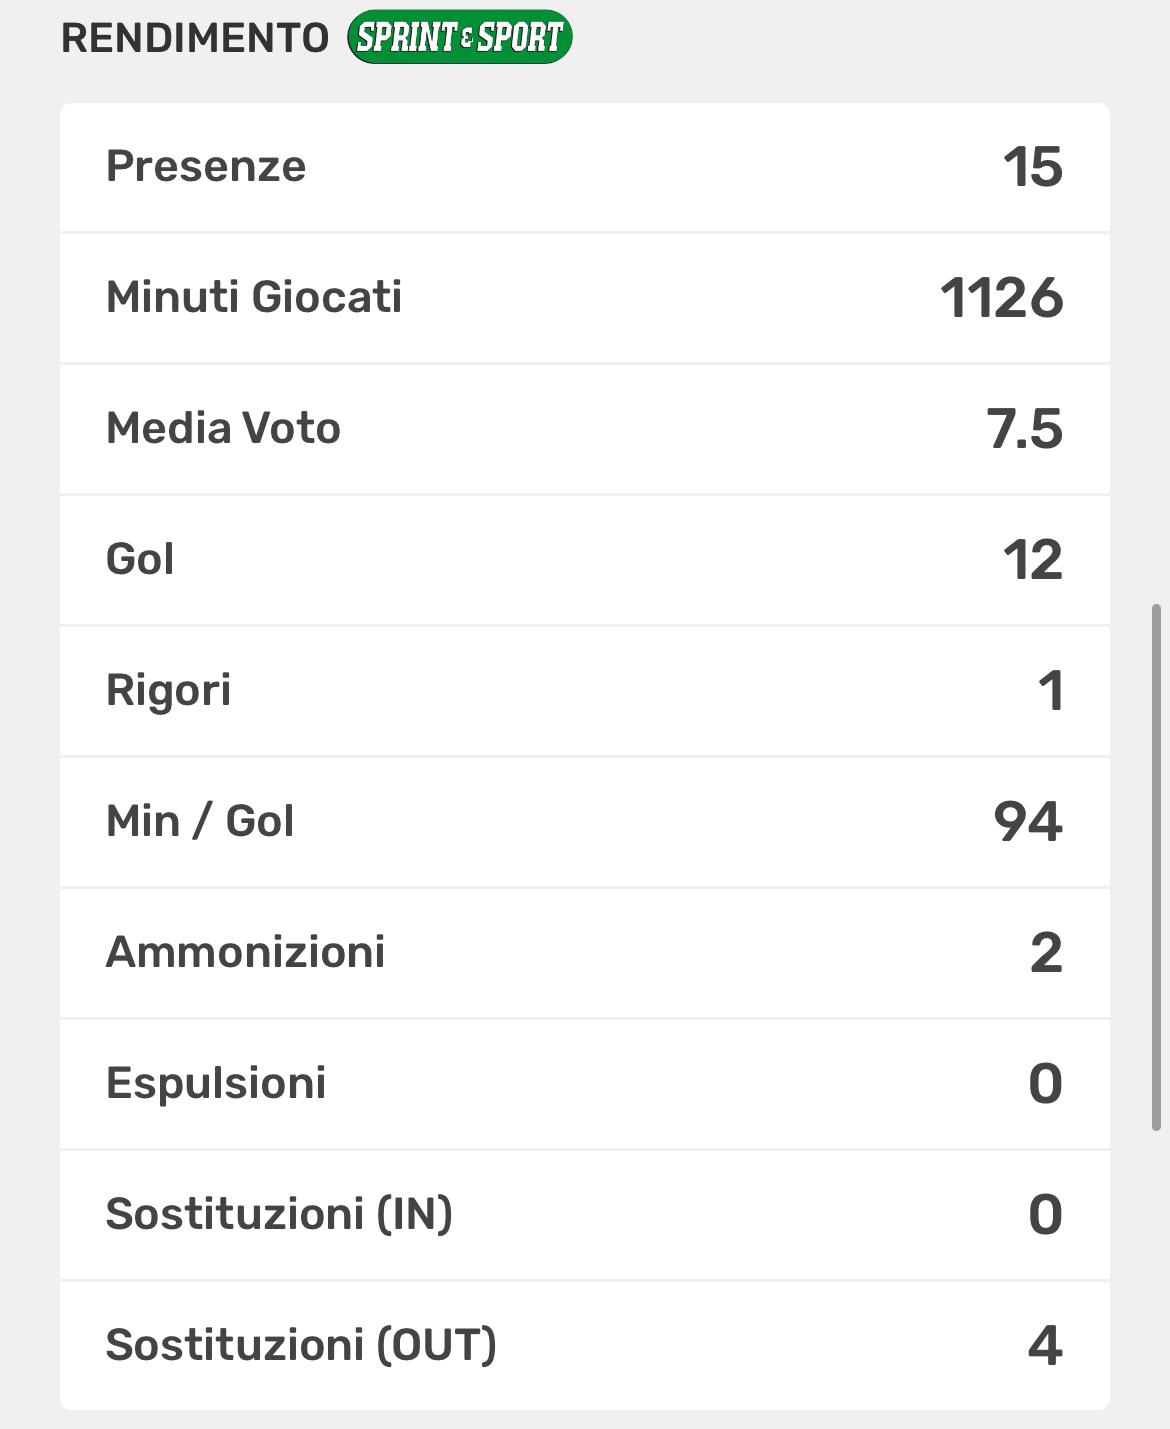Click the Presenze value 15
The width and height of the screenshot is (1170, 1429).
pos(1032,167)
